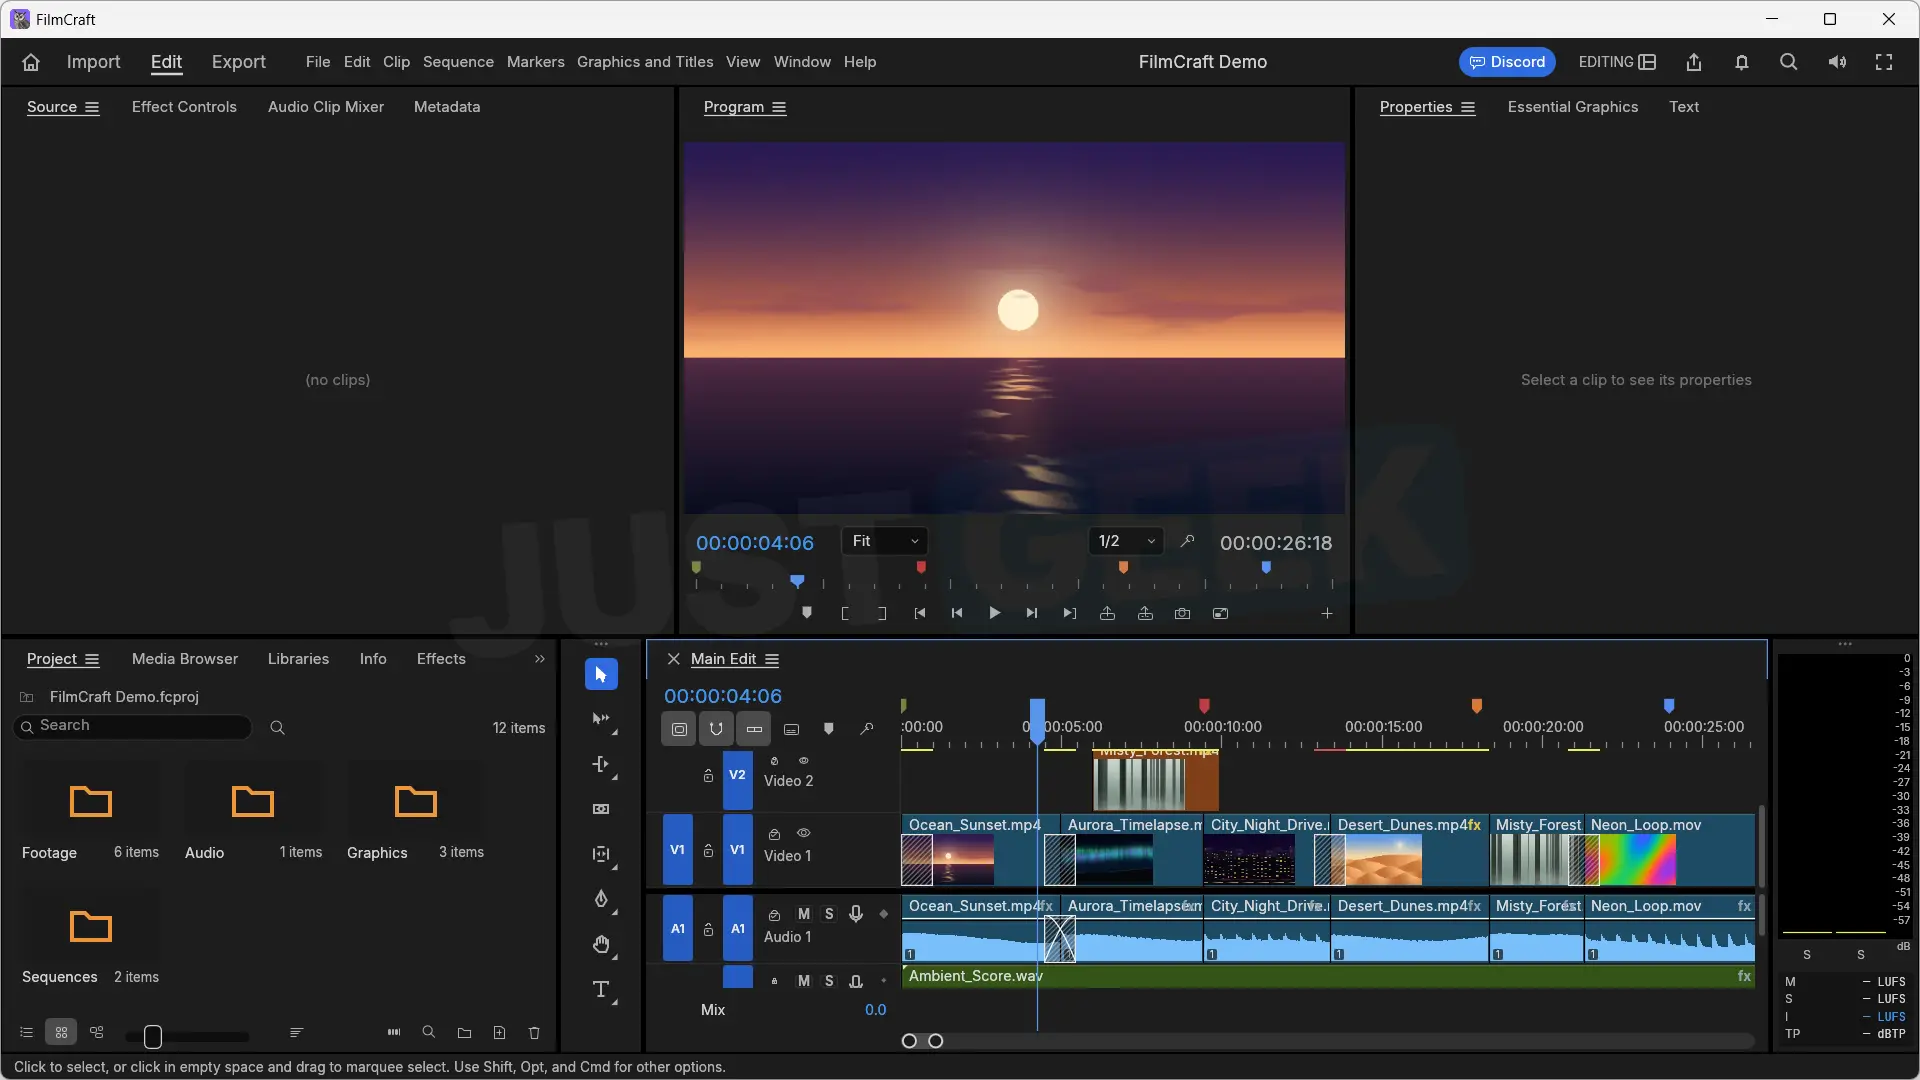Click the Export Frame camera icon
Screen dimensions: 1920x1080
click(x=1183, y=613)
